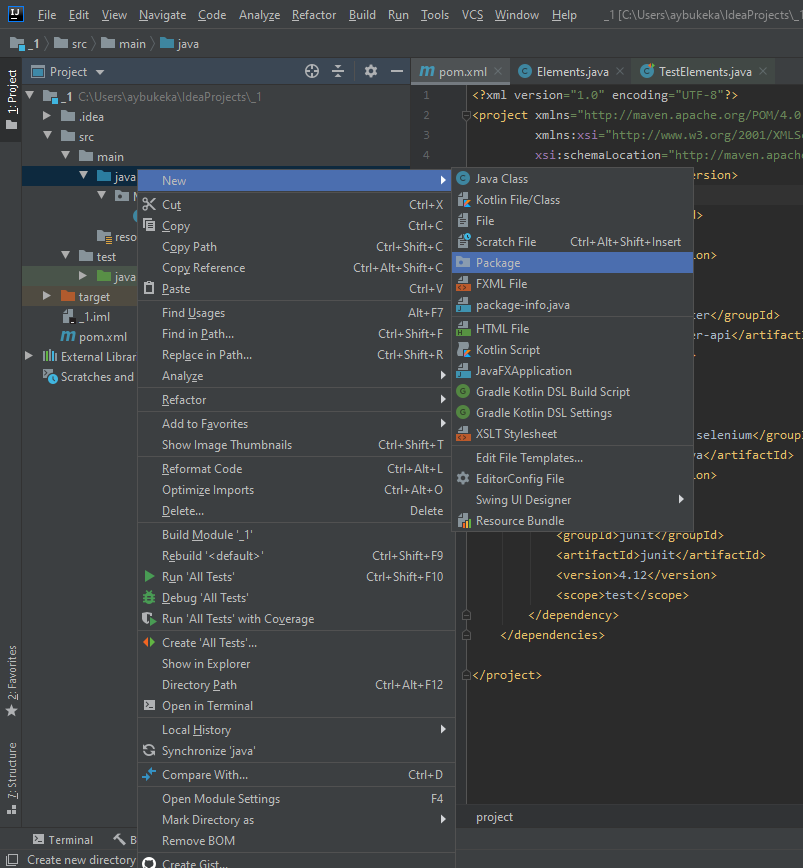The height and width of the screenshot is (868, 803).
Task: Click Copy Path in context menu
Action: pos(296,247)
